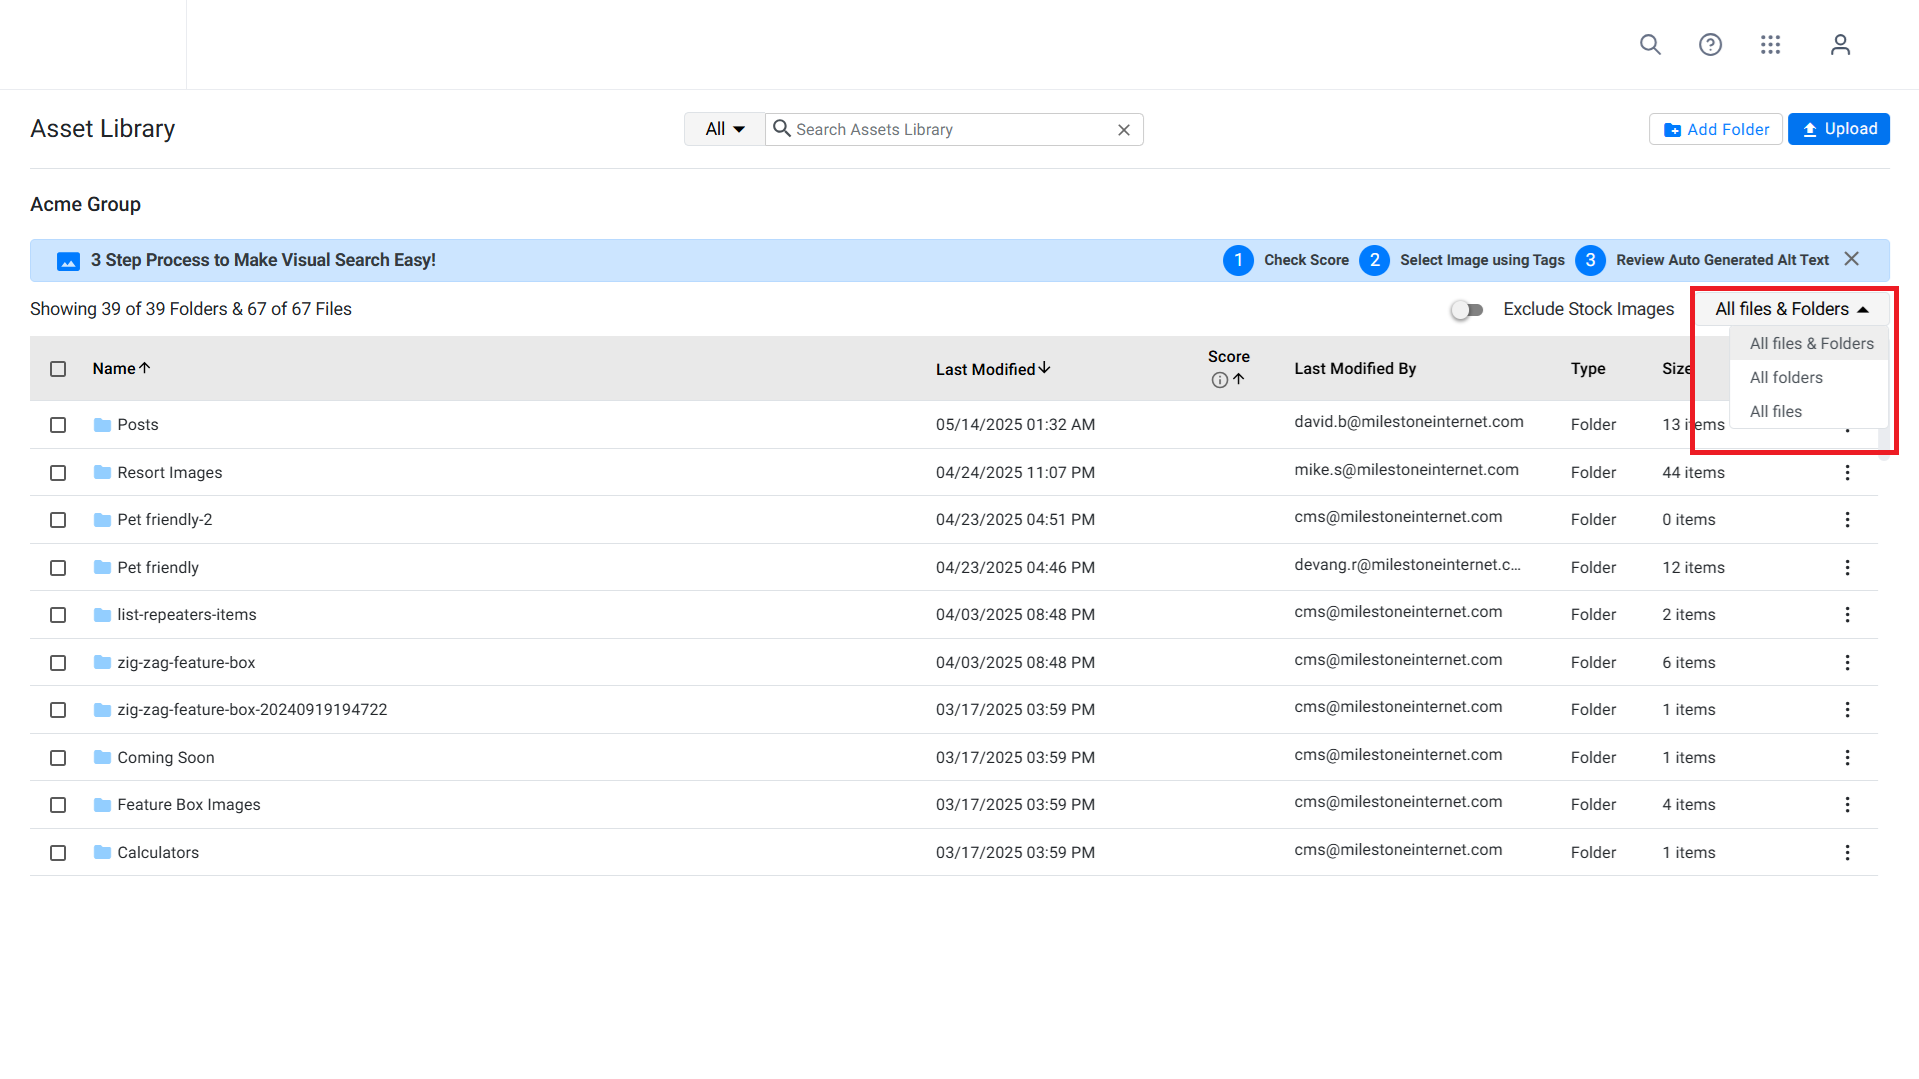Screen dimensions: 1919x1079
Task: Collapse the All files & Folders dropdown
Action: pyautogui.click(x=1791, y=309)
